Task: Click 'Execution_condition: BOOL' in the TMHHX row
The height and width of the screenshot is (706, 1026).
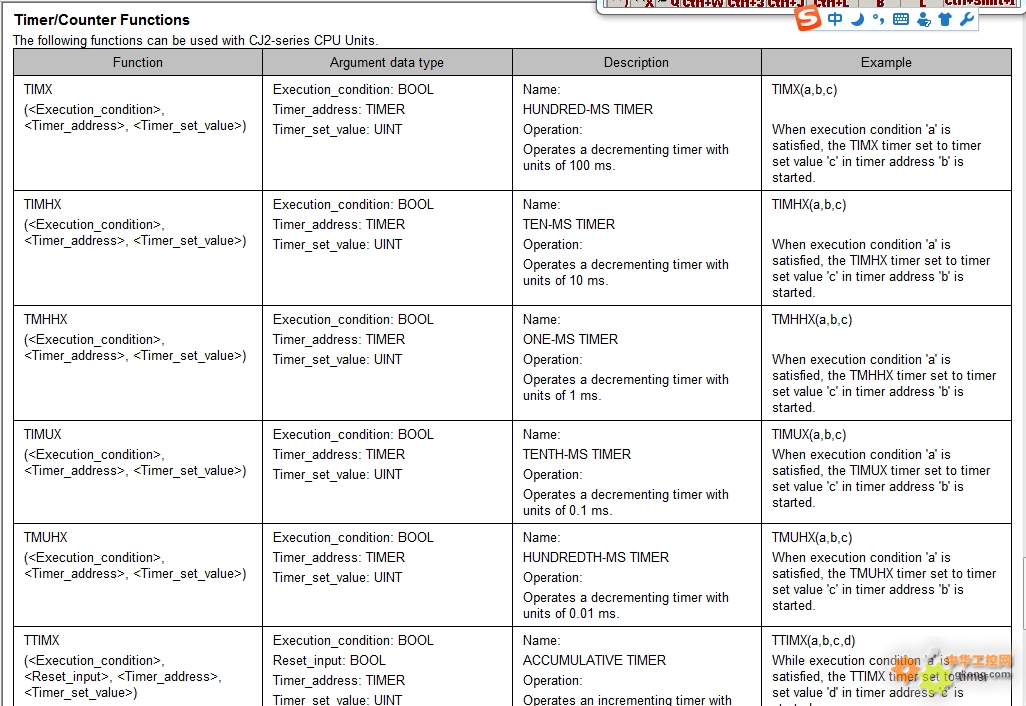Action: point(353,319)
